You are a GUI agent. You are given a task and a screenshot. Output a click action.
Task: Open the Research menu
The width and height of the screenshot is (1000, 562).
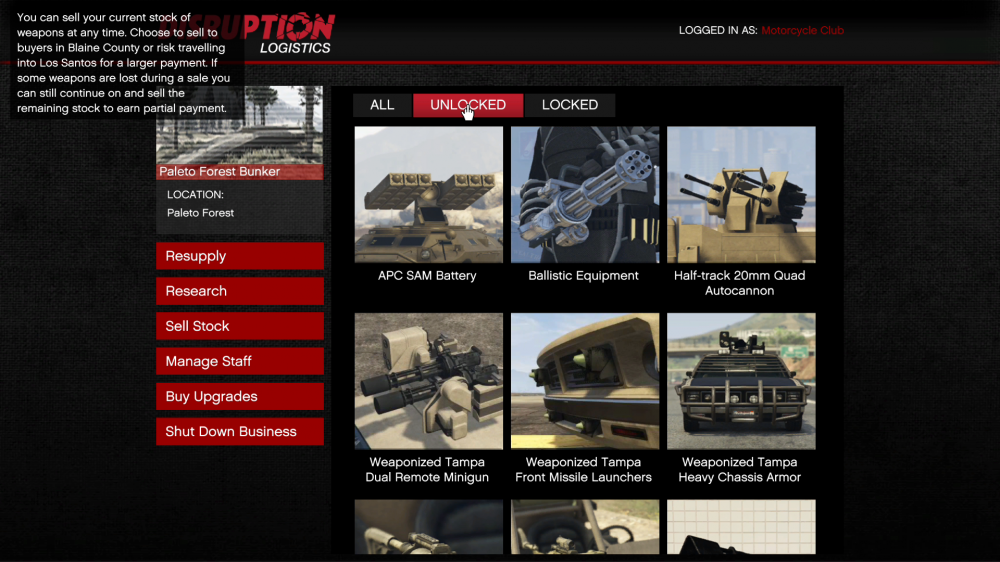[x=240, y=291]
